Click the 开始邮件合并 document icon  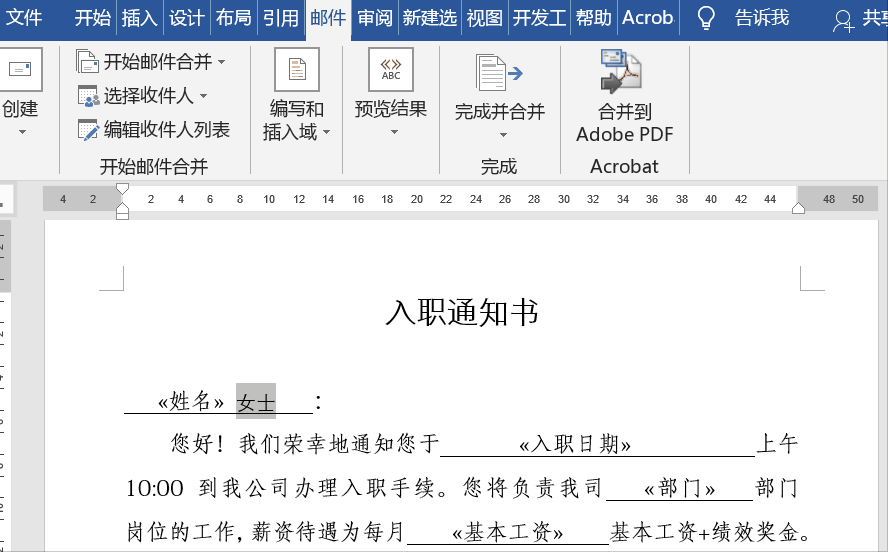(87, 61)
